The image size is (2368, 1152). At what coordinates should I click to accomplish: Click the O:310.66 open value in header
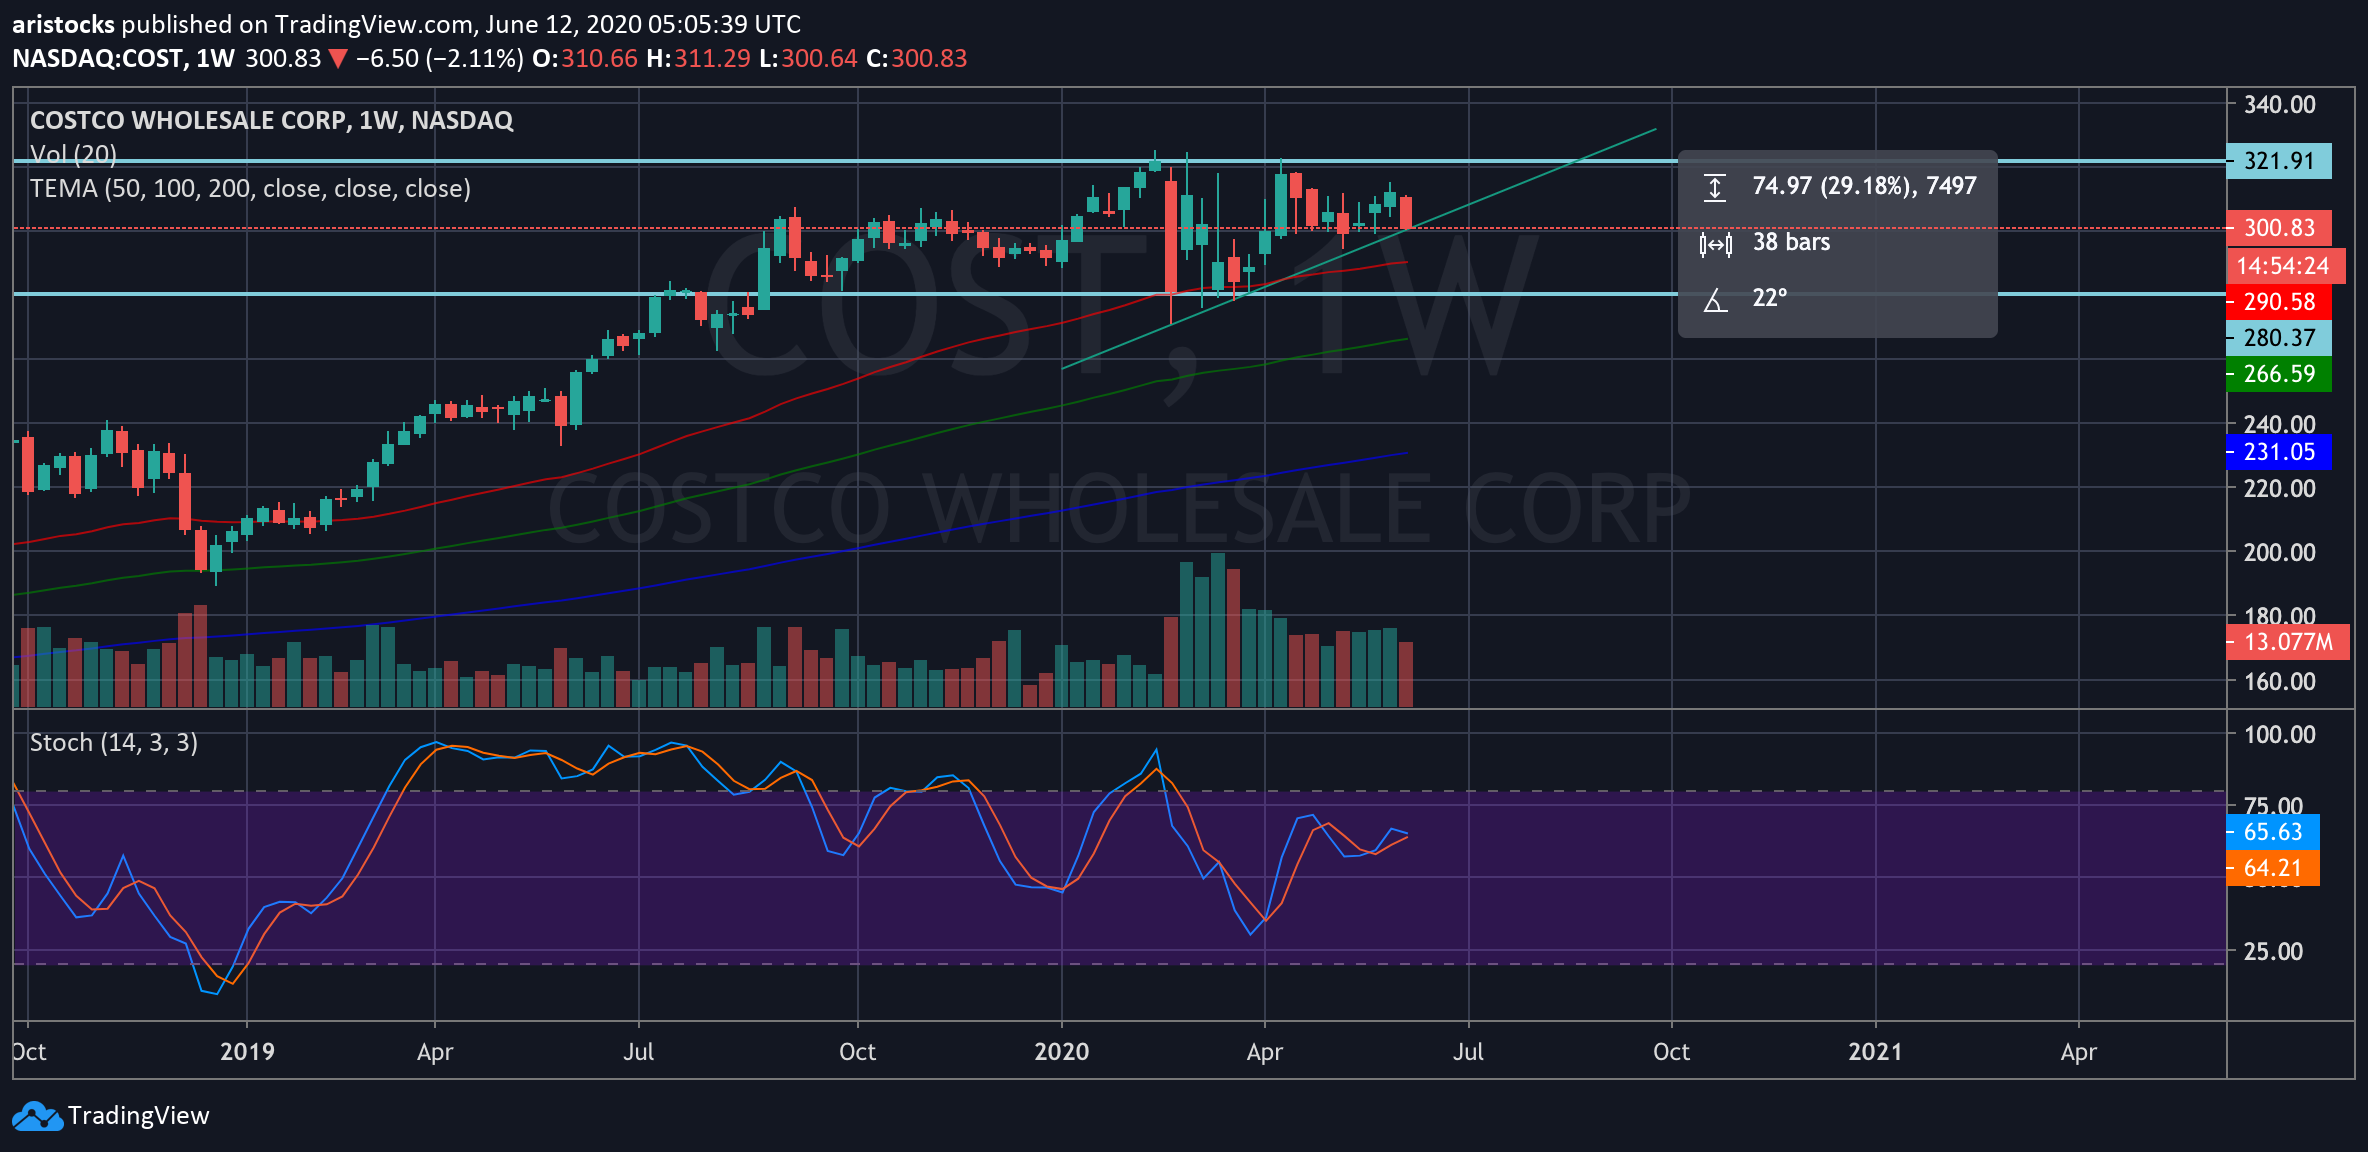point(585,59)
